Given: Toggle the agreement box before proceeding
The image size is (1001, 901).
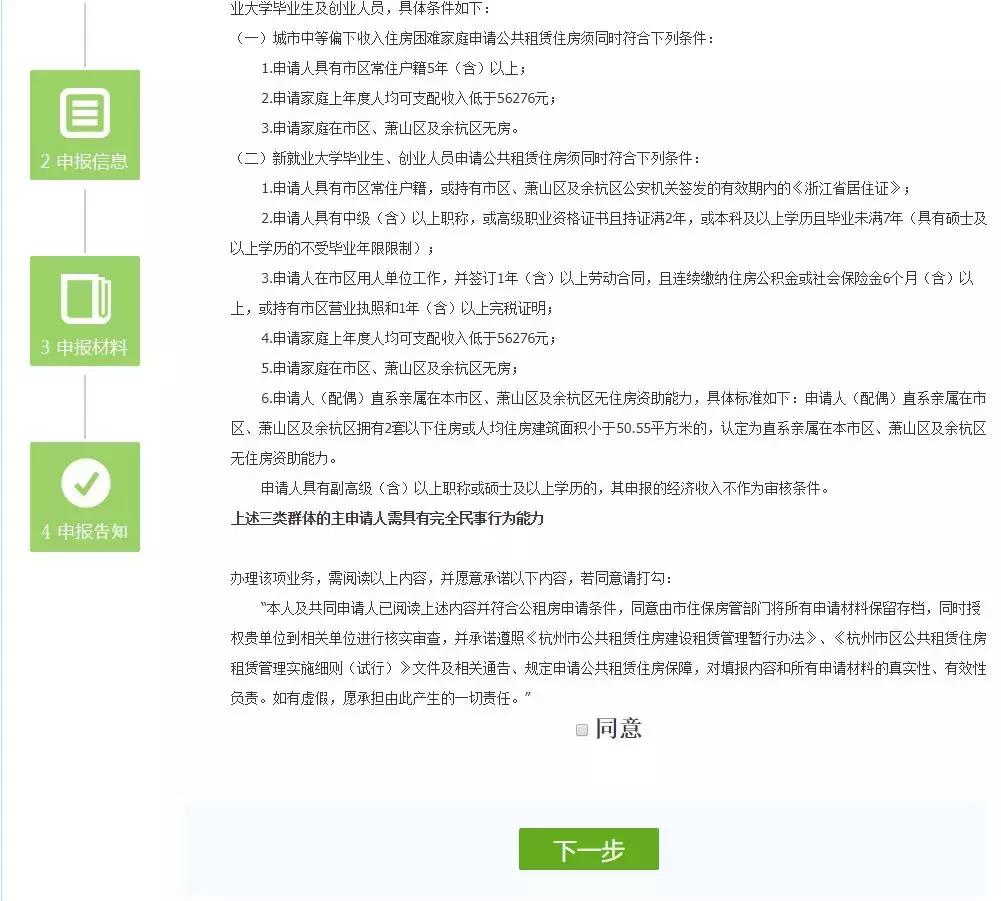Looking at the screenshot, I should (580, 731).
